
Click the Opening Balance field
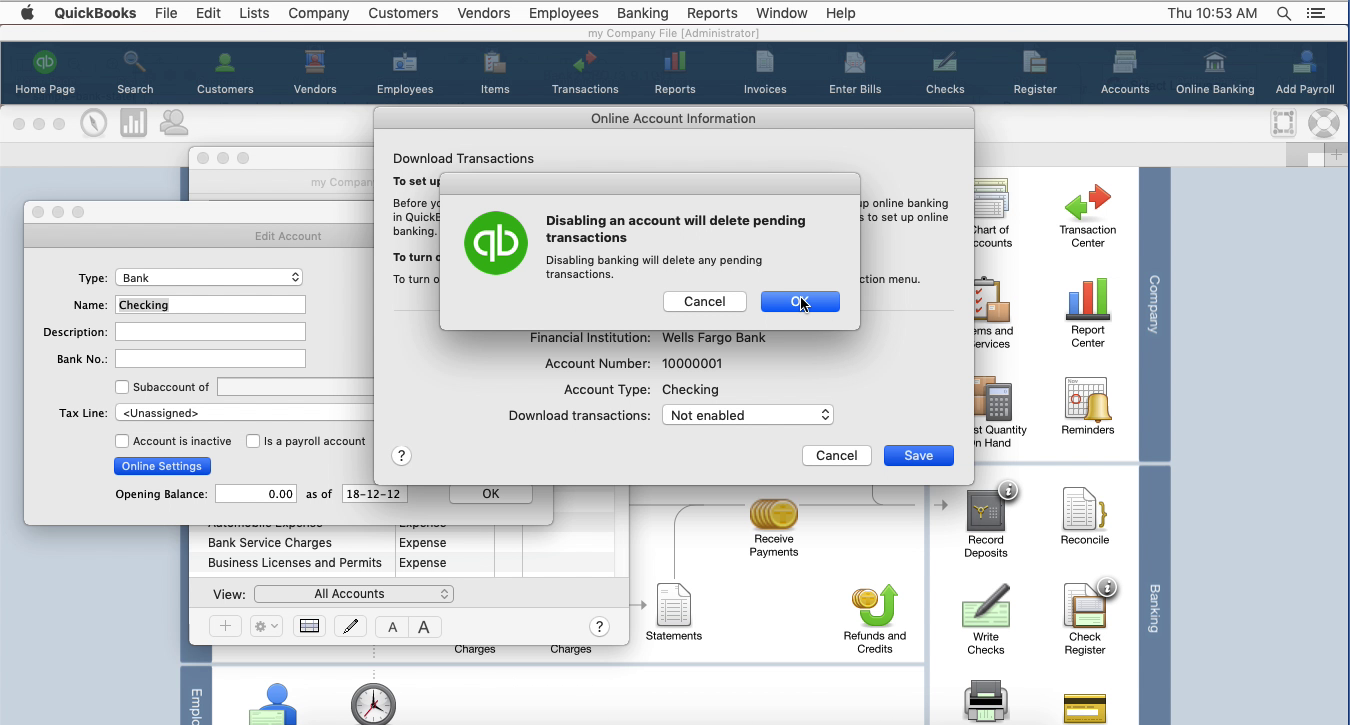(256, 494)
